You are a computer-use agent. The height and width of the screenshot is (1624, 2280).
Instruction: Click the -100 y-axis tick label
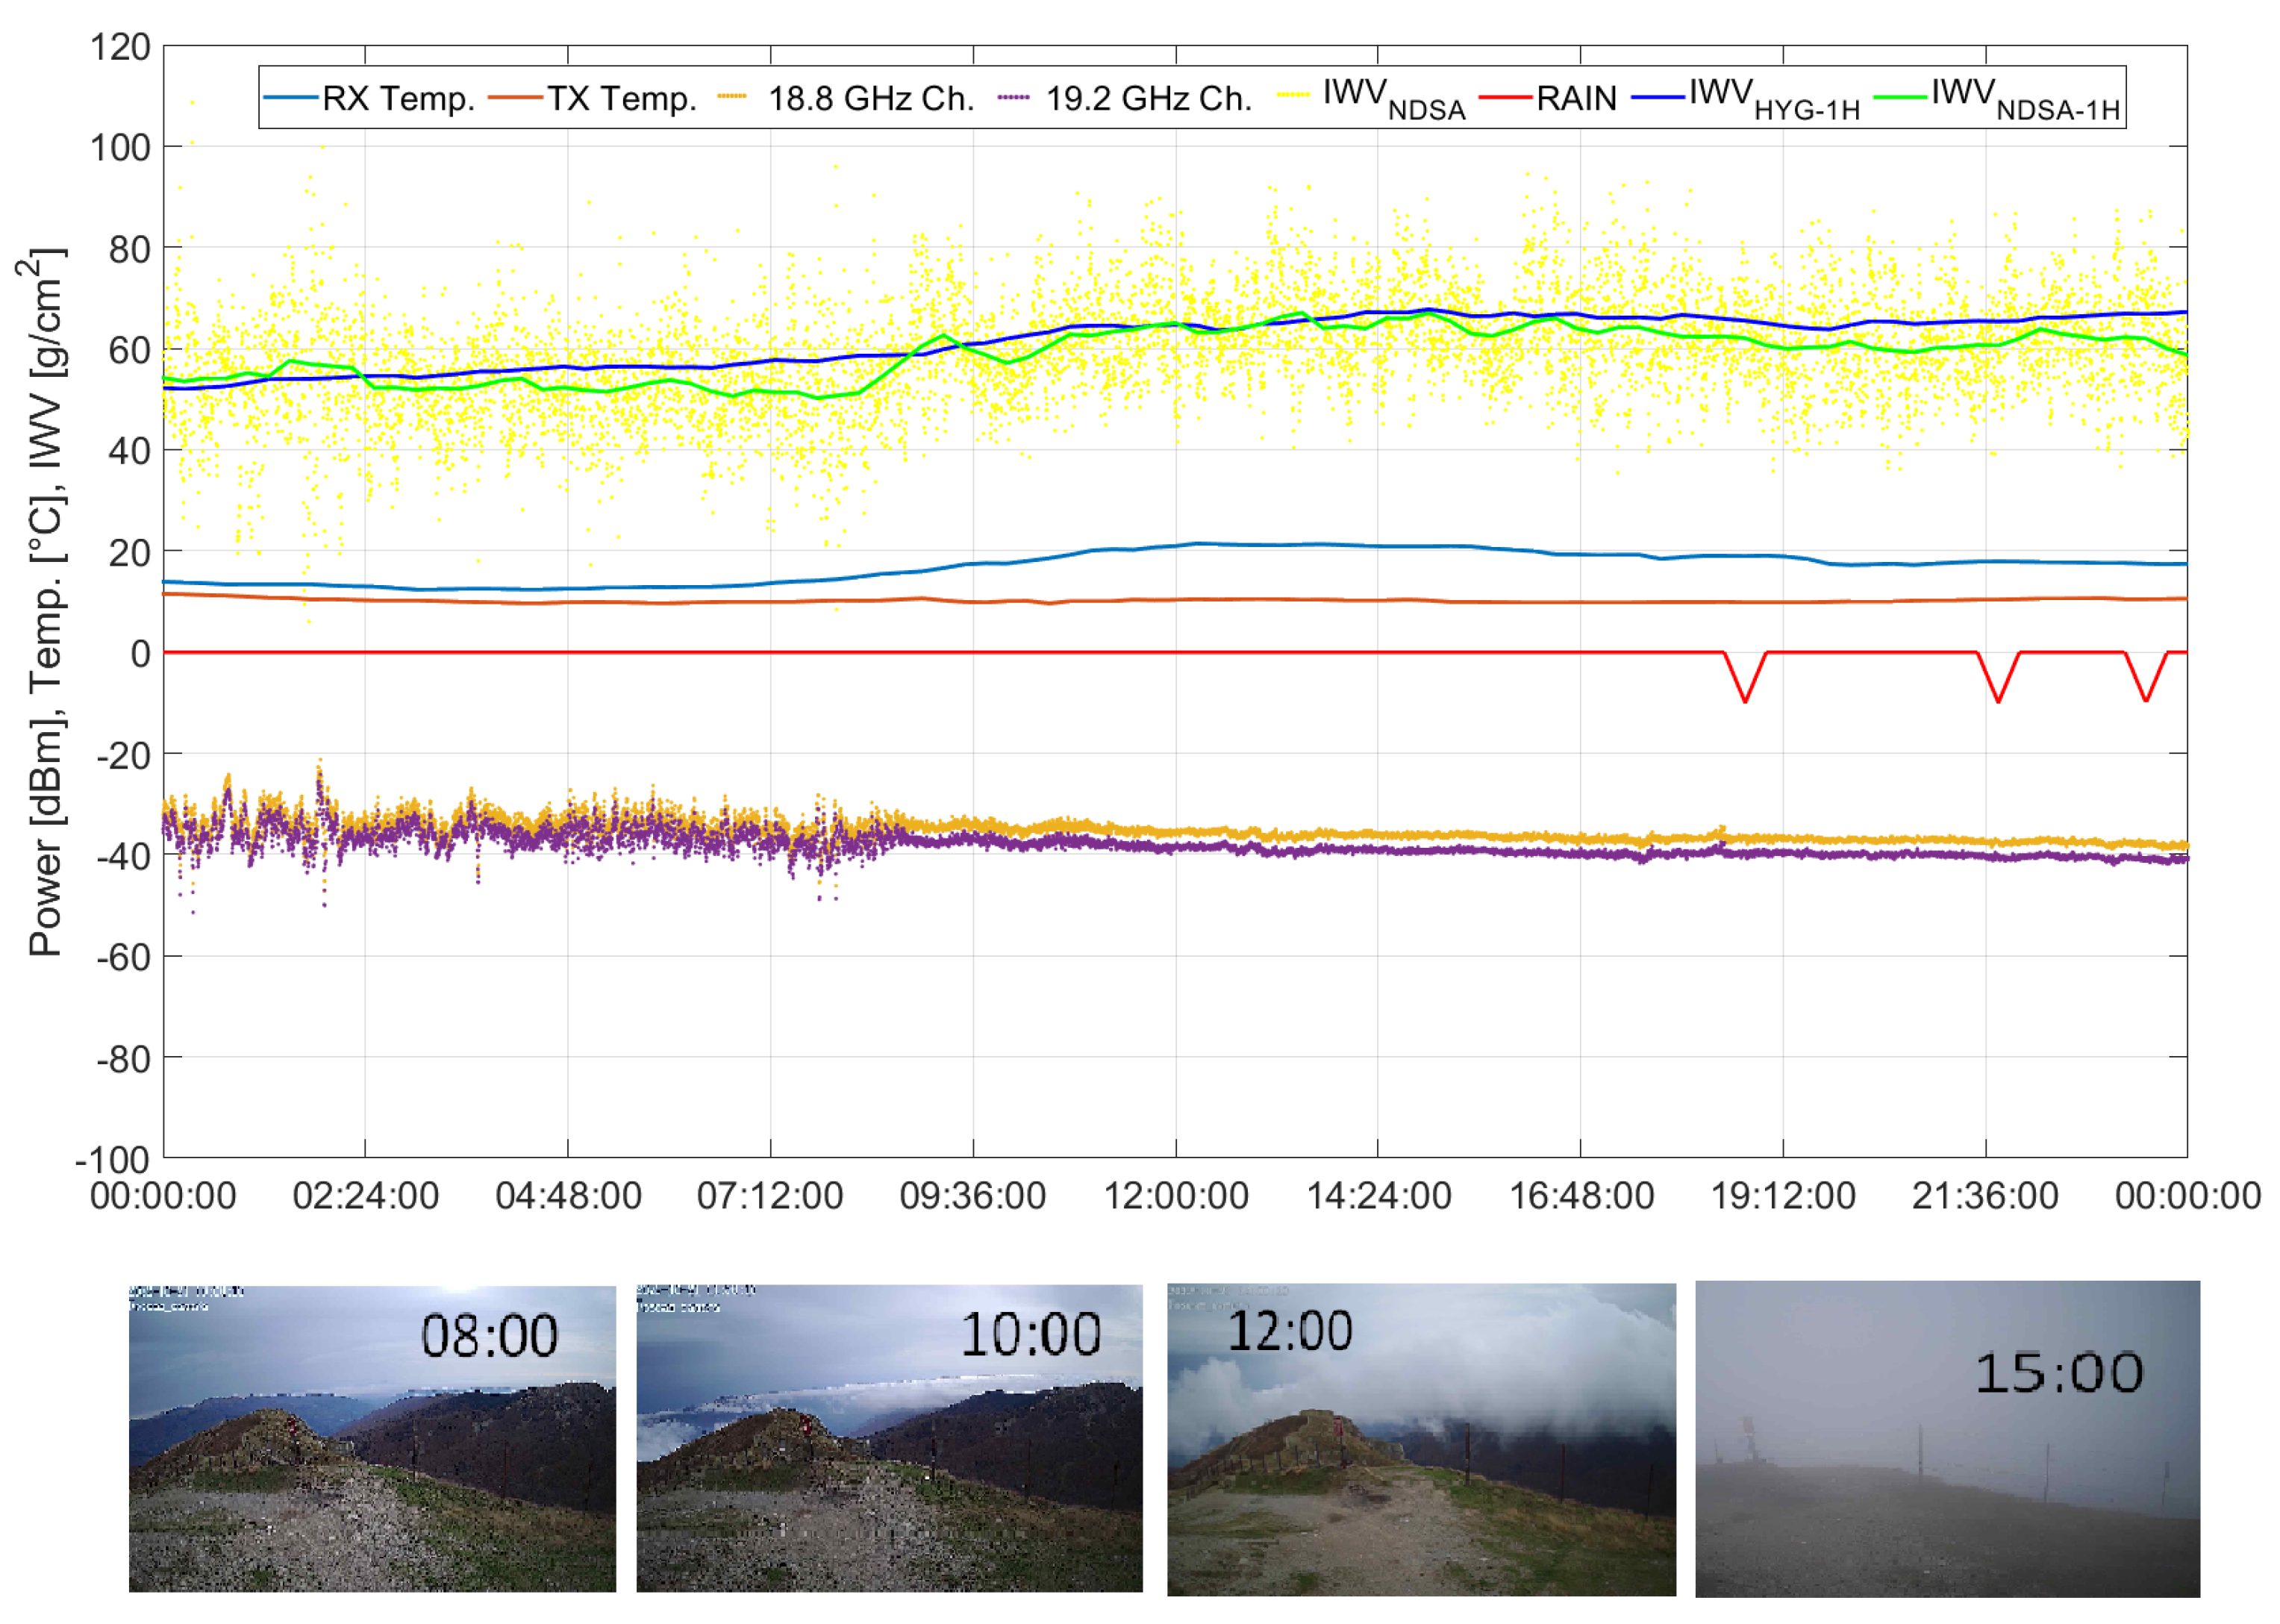[112, 1160]
